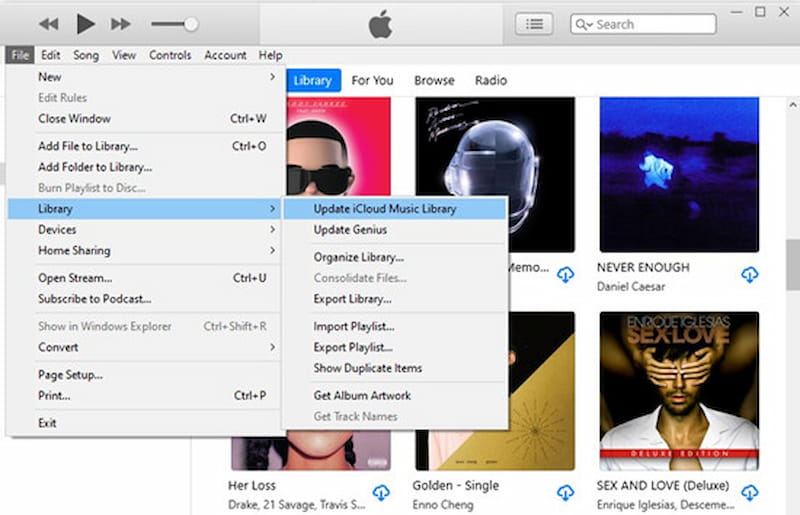Download Golden - Single via cloud icon
This screenshot has width=800, height=515.
click(565, 493)
